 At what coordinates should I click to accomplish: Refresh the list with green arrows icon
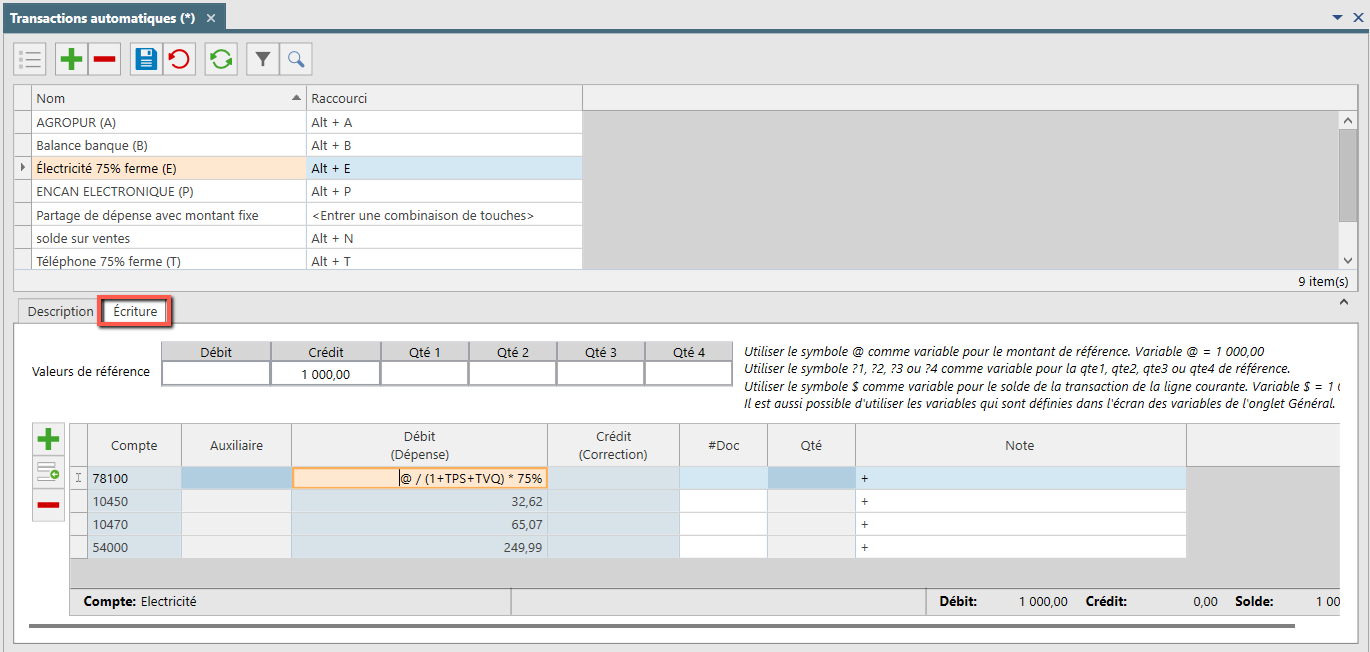tap(221, 60)
